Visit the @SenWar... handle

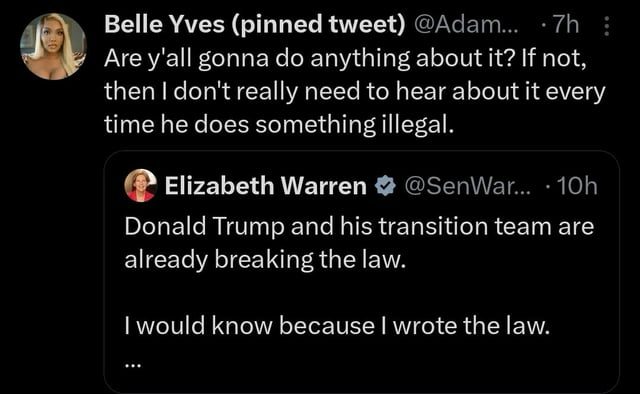tap(468, 186)
